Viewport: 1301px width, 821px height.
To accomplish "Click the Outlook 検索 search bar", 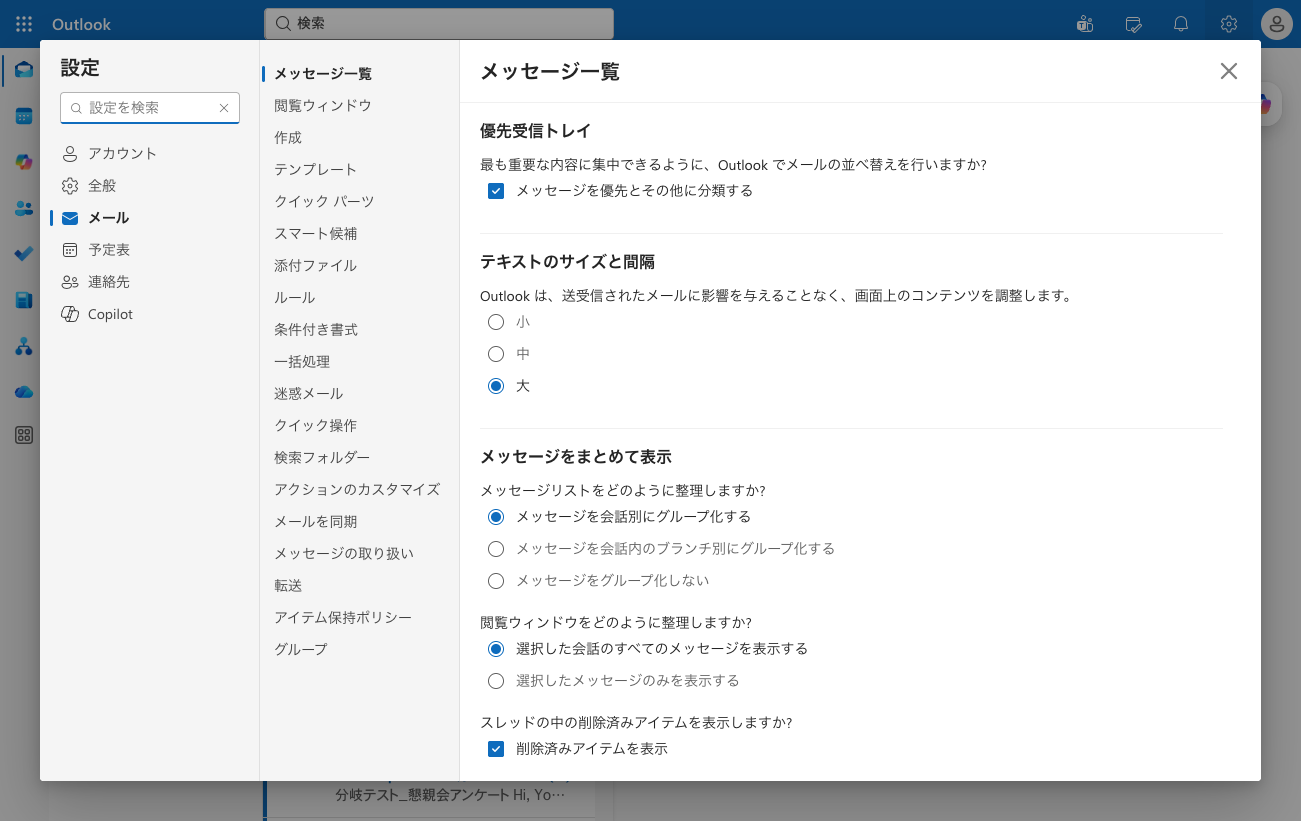I will coord(439,23).
